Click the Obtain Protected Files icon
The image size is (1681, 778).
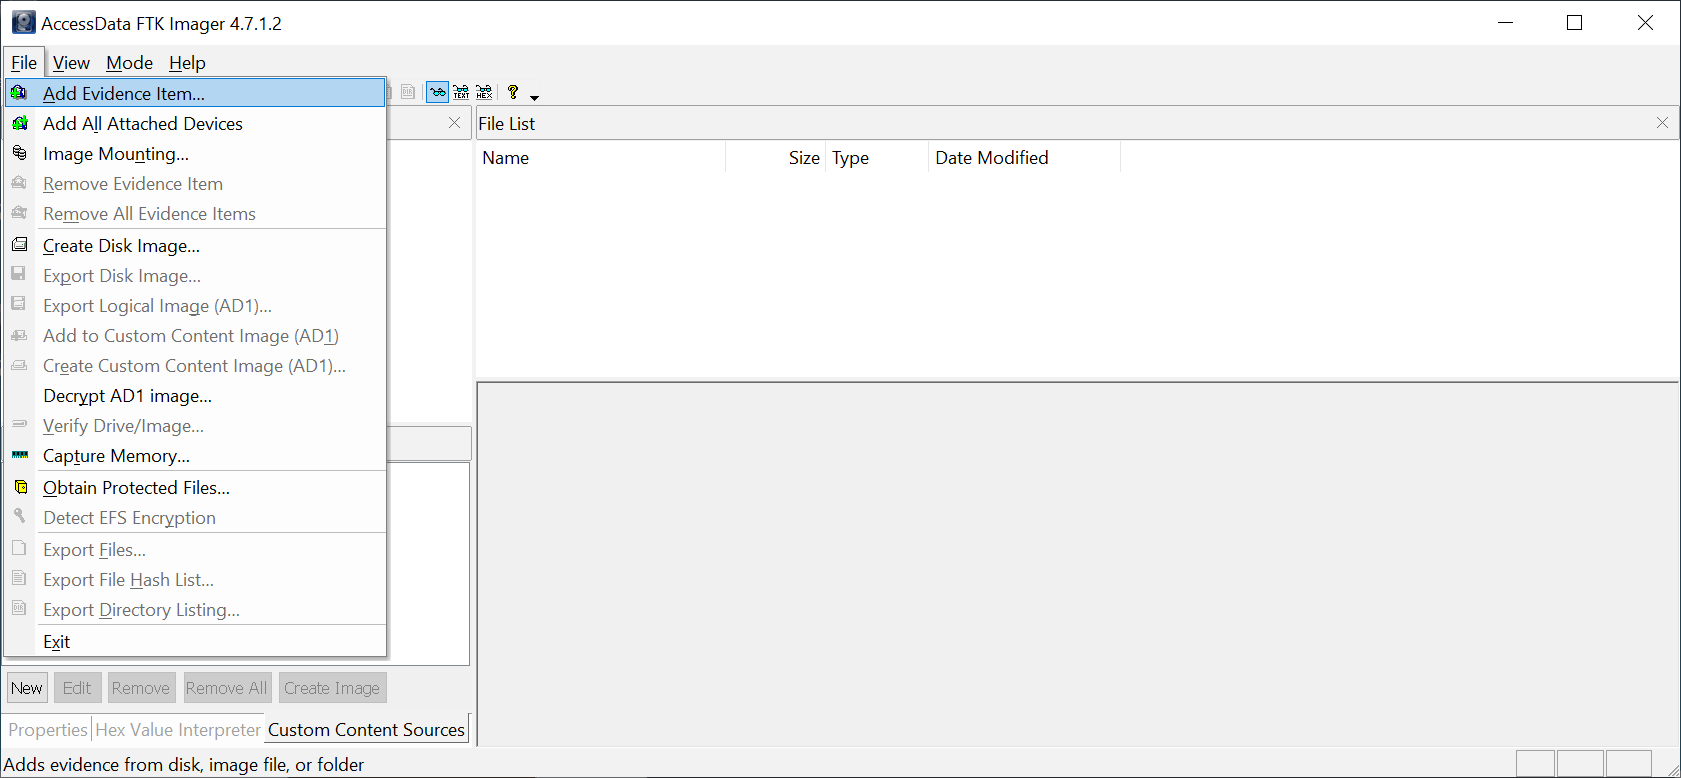tap(19, 487)
